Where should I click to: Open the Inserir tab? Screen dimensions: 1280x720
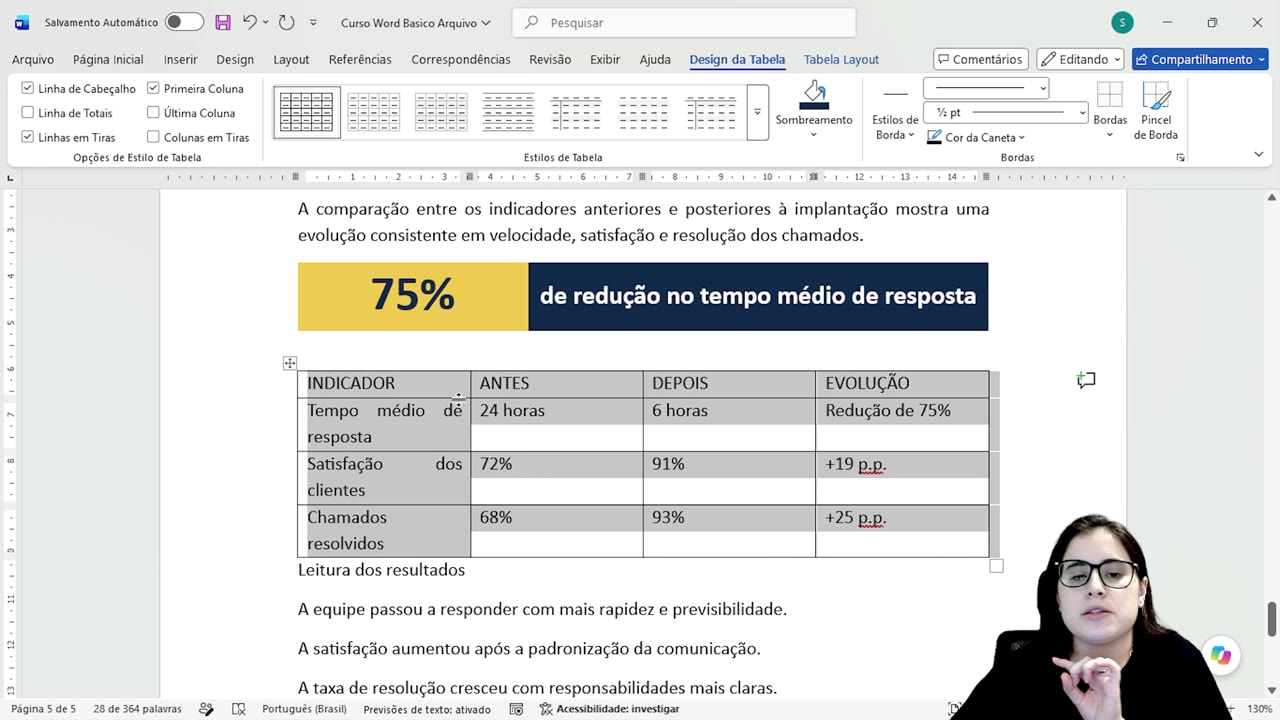click(x=181, y=59)
